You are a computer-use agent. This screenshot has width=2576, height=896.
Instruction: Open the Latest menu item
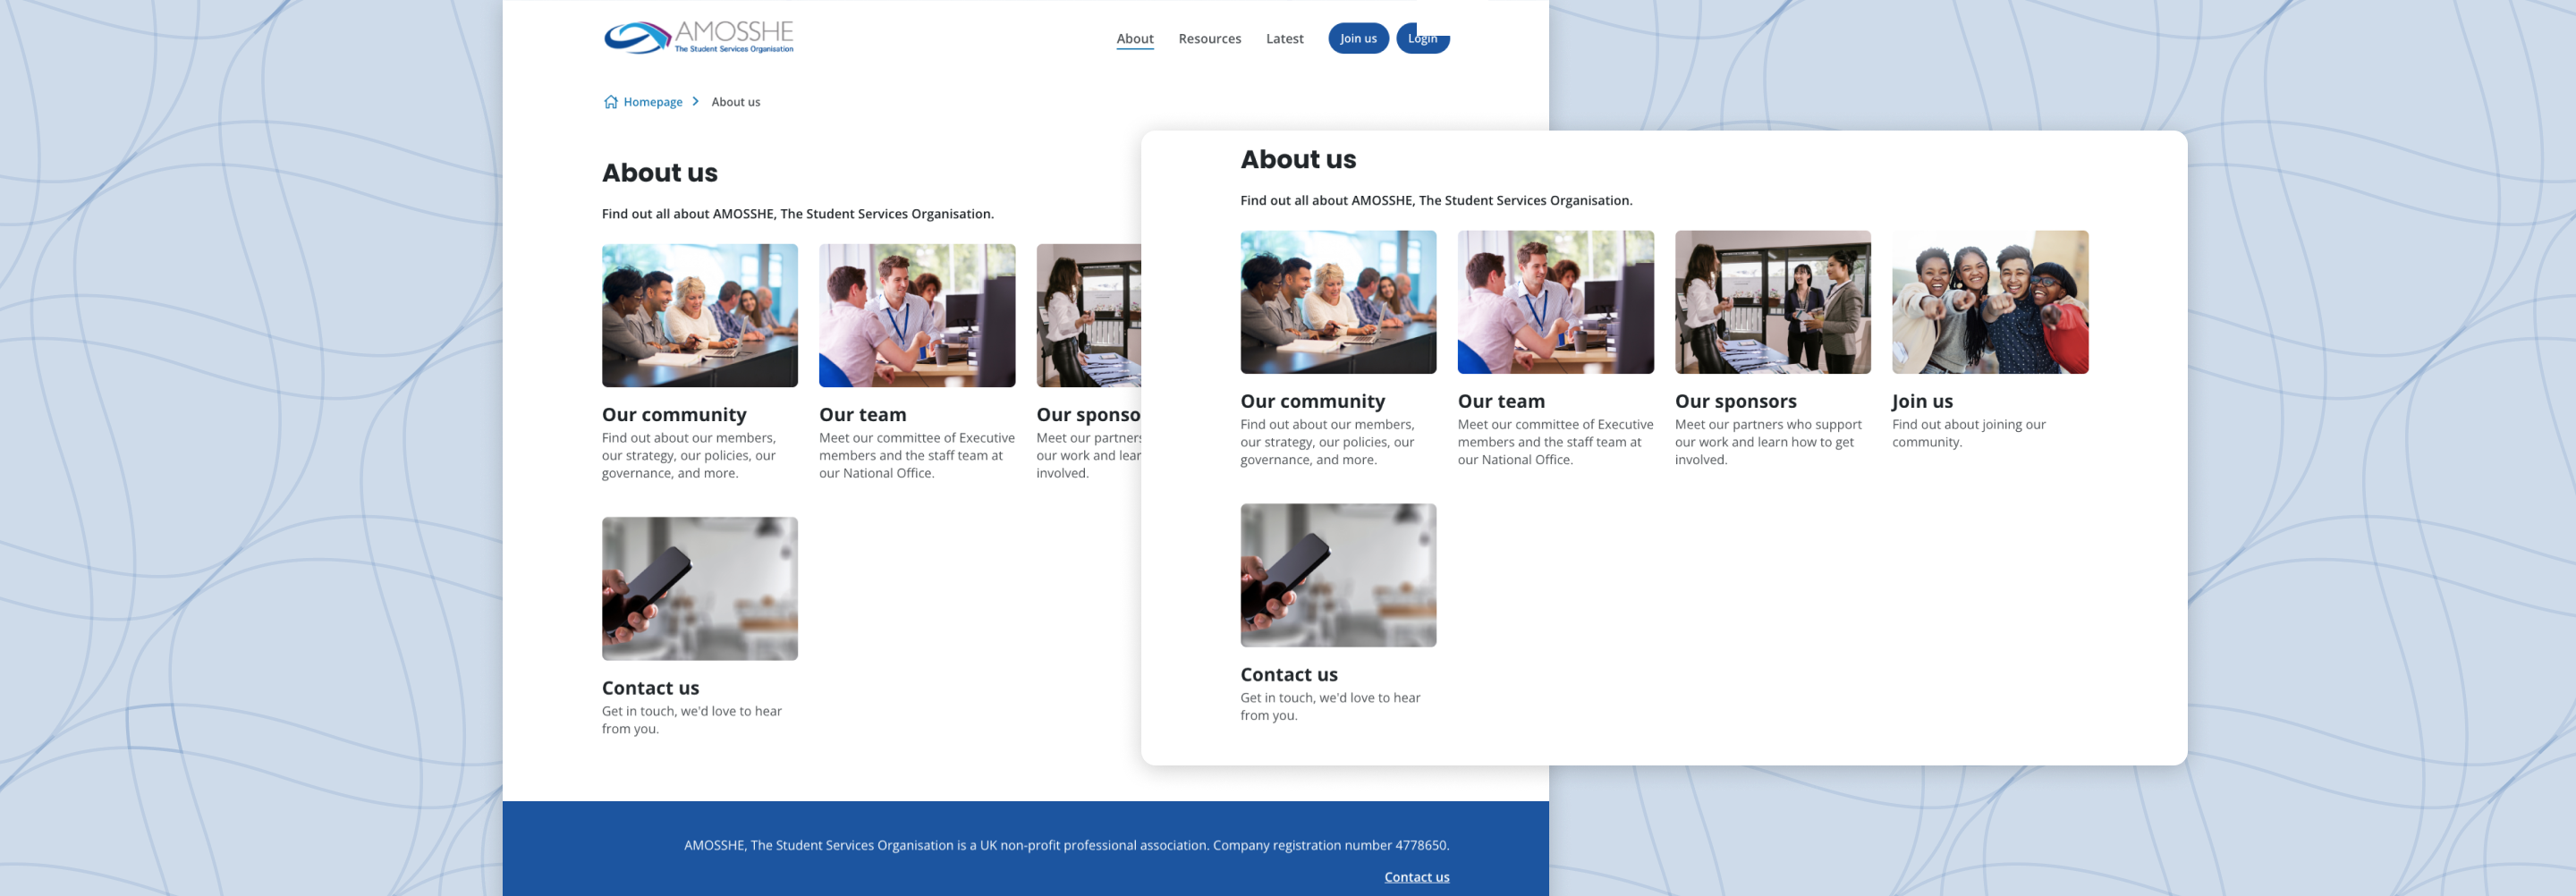(x=1284, y=38)
